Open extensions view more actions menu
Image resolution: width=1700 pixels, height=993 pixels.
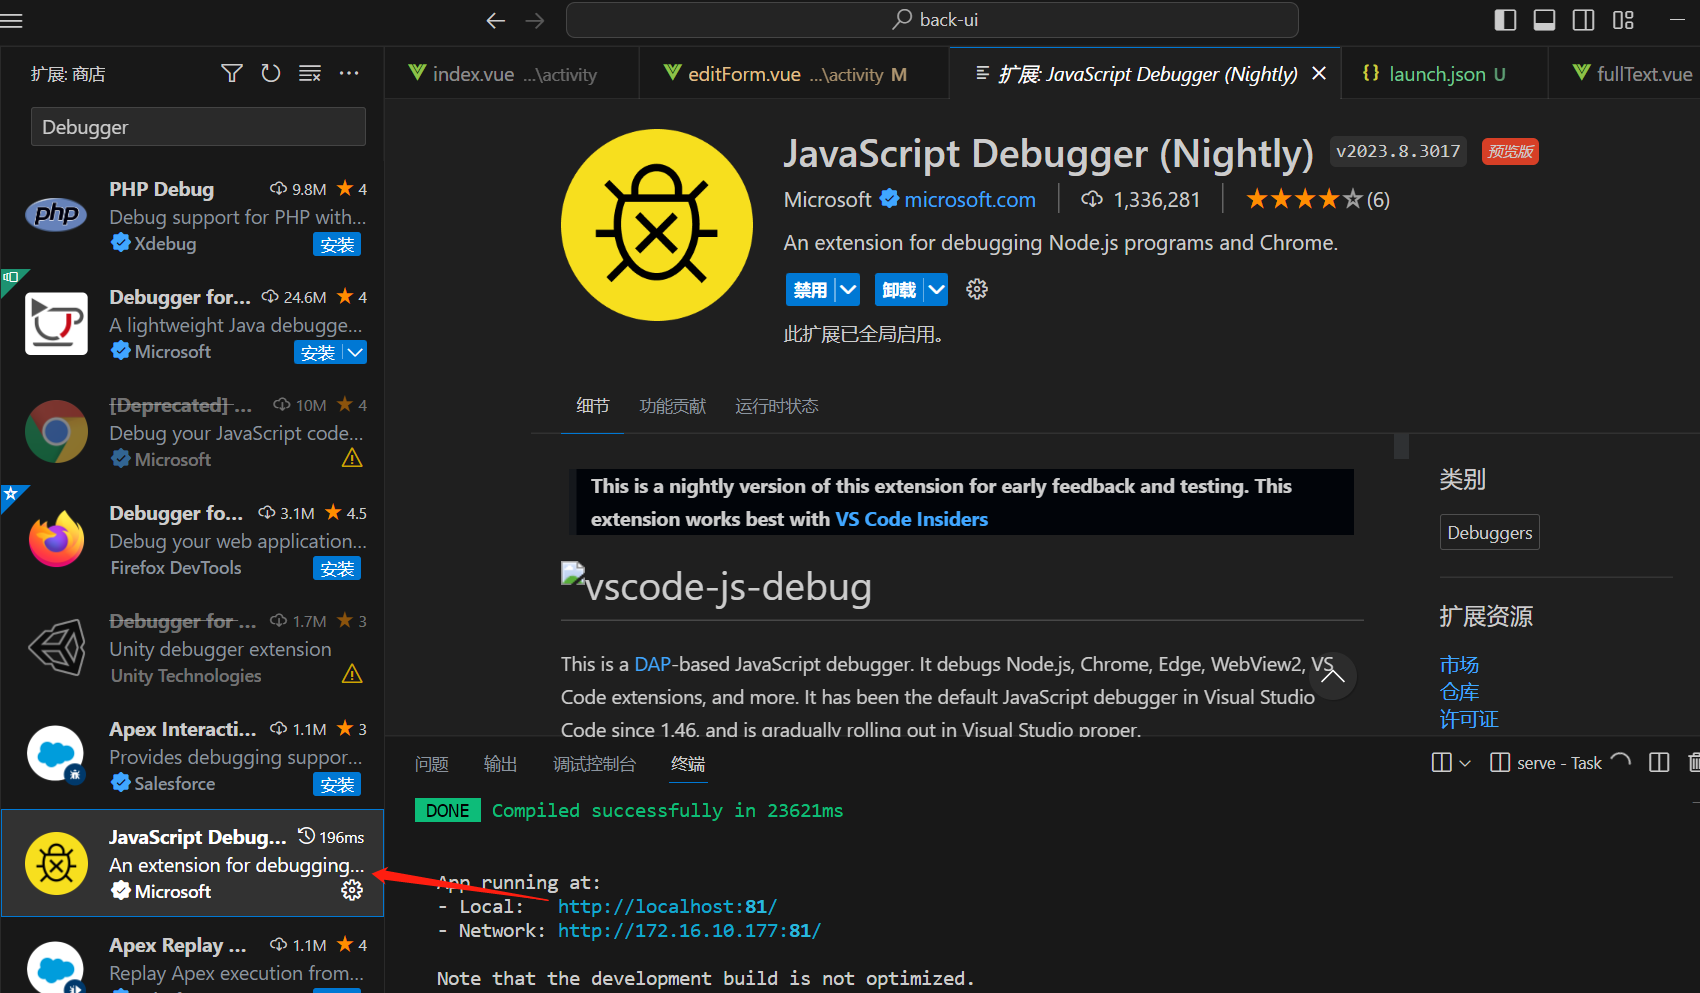click(x=348, y=73)
